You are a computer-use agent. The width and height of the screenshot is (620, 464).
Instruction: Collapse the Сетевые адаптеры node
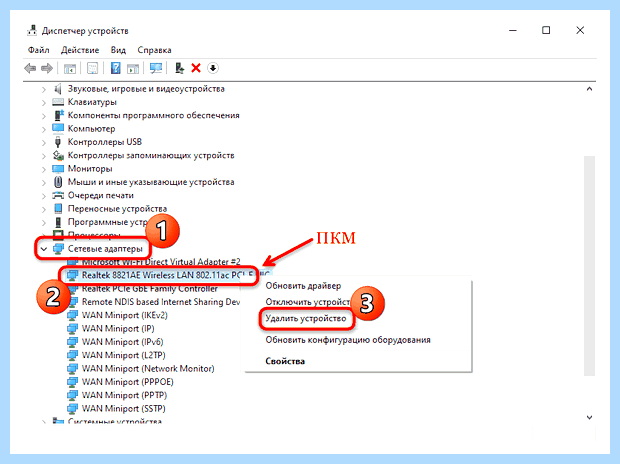[x=44, y=249]
